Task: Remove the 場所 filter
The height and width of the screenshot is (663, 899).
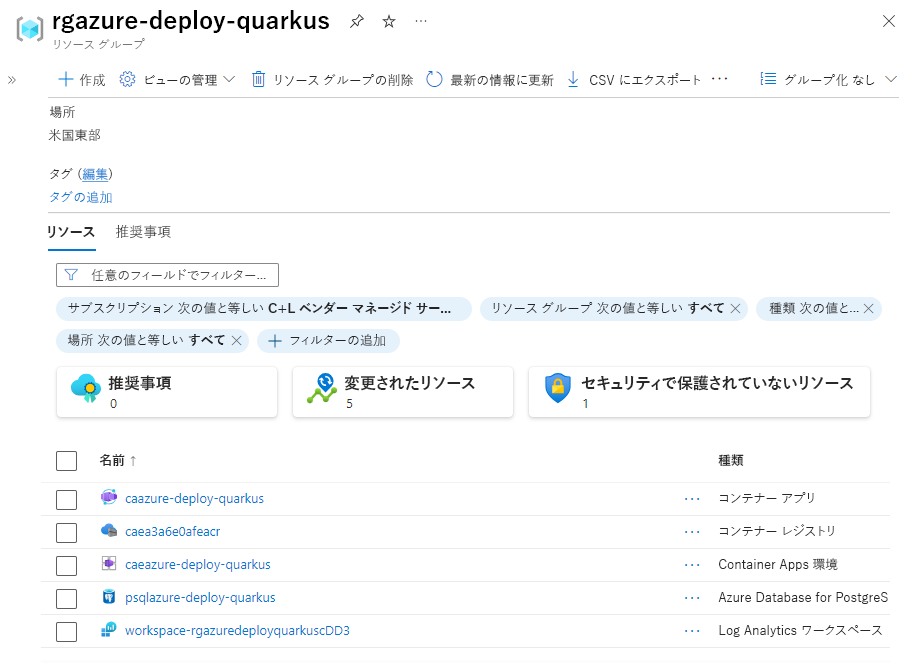Action: tap(236, 341)
